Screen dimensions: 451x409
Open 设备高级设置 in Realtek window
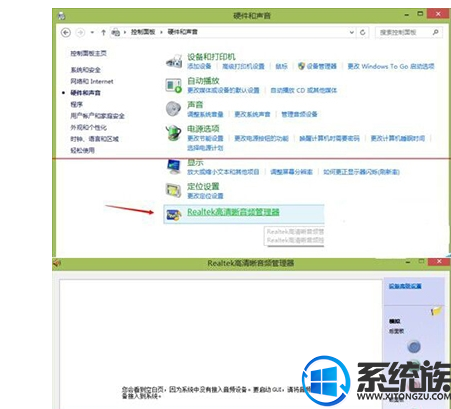tap(405, 286)
